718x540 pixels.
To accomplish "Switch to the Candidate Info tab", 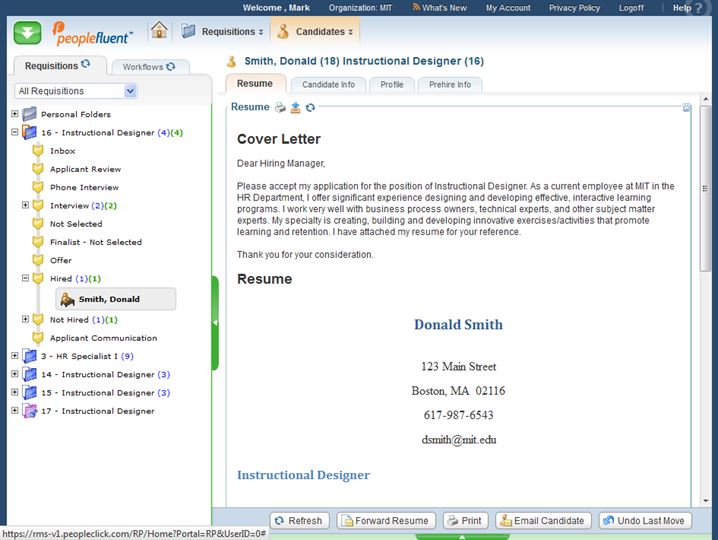I will click(328, 85).
